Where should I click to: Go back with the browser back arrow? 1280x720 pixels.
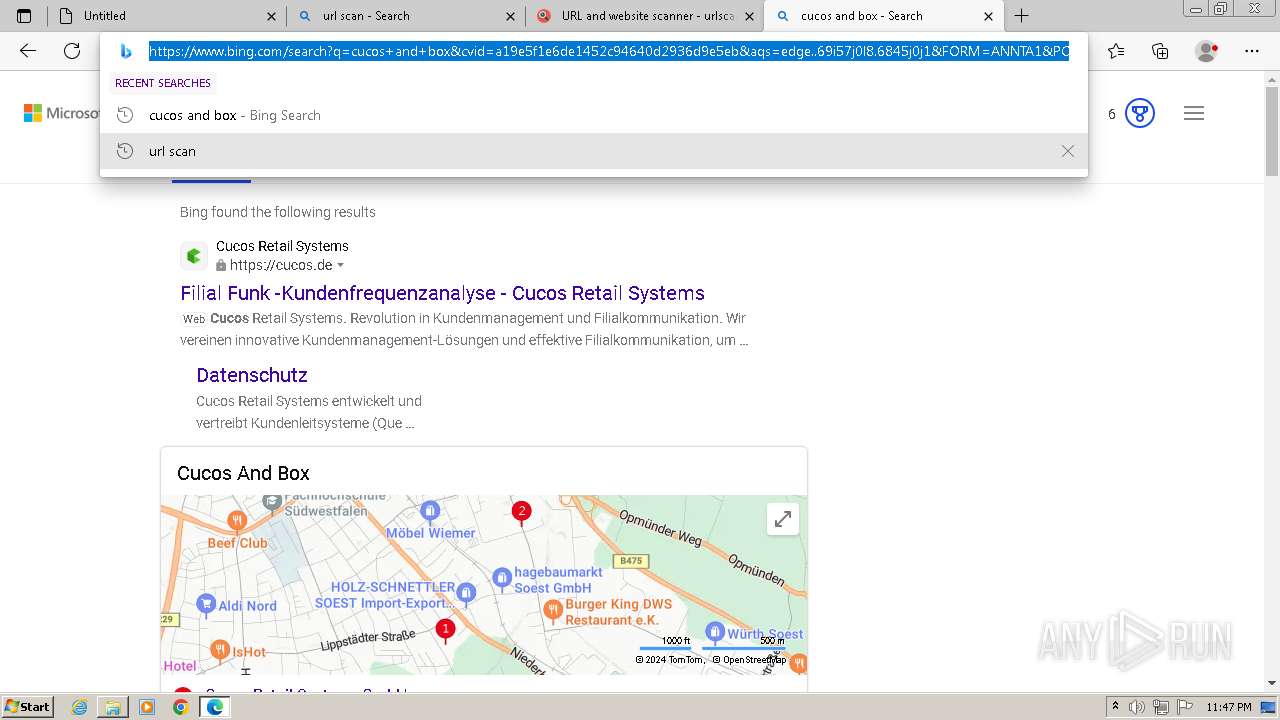28,51
